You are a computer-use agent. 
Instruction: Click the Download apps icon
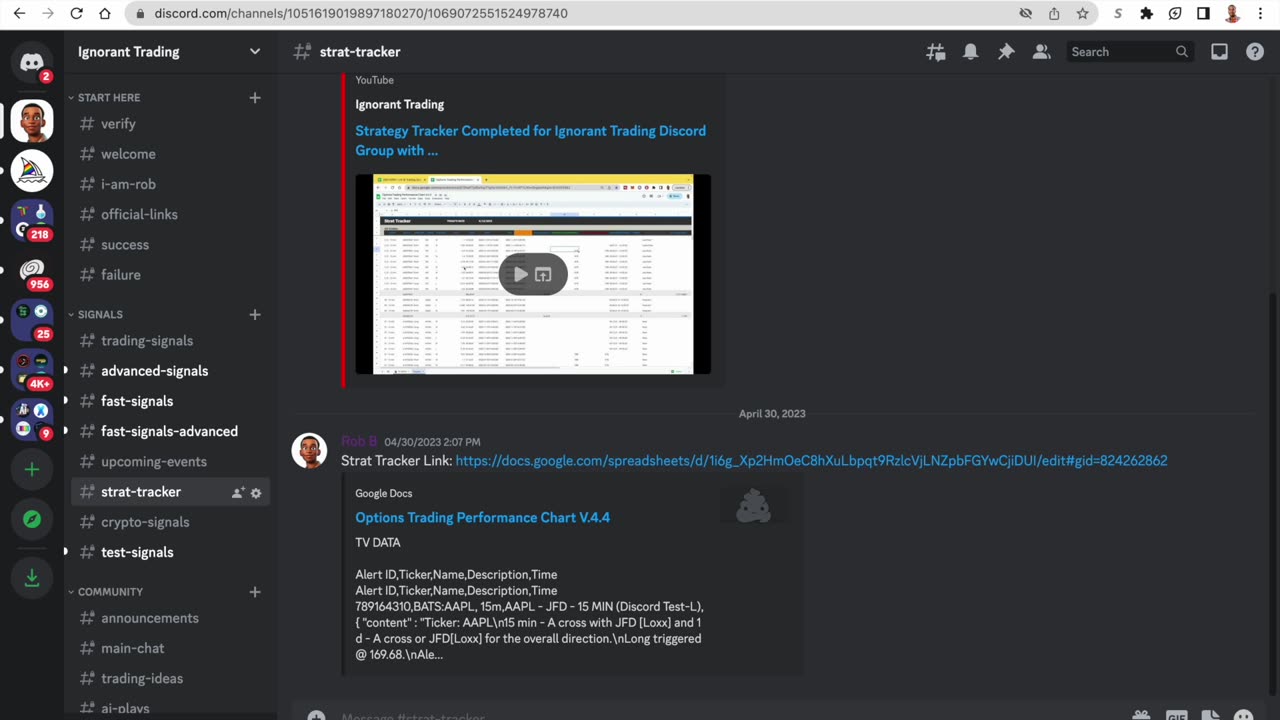tap(32, 578)
